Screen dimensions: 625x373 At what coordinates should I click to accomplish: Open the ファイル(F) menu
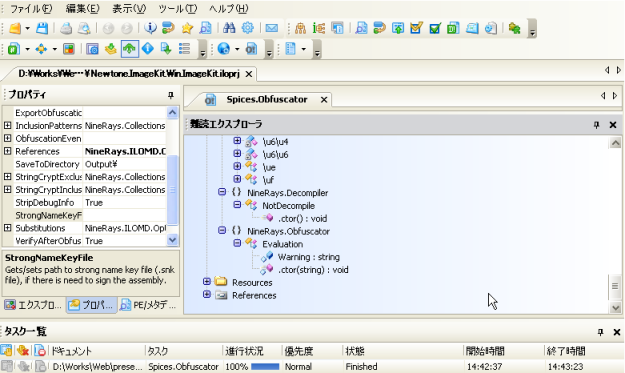[x=31, y=8]
